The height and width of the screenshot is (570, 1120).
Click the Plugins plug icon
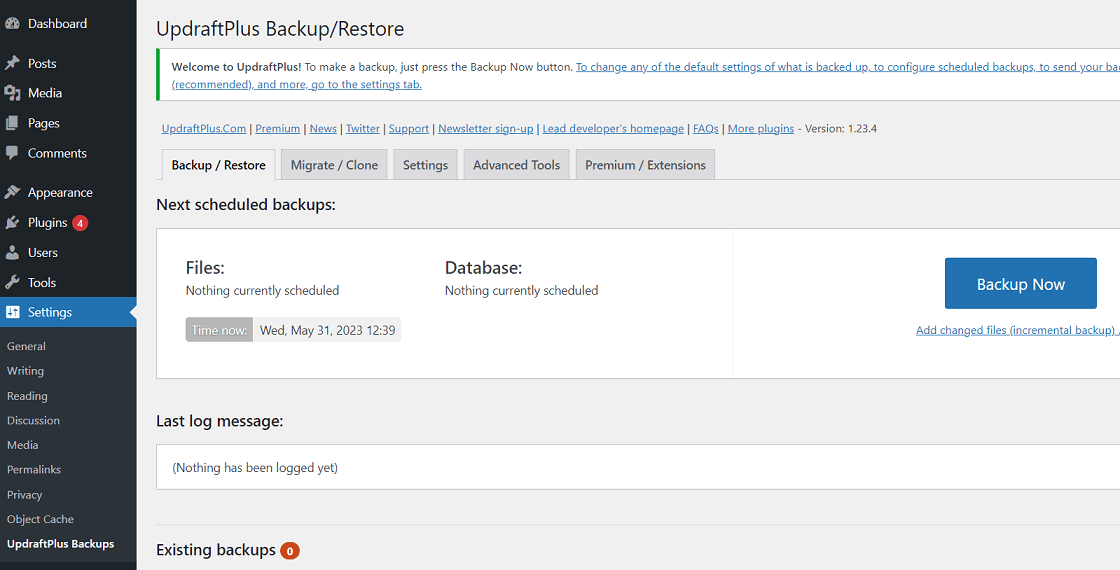tap(12, 223)
